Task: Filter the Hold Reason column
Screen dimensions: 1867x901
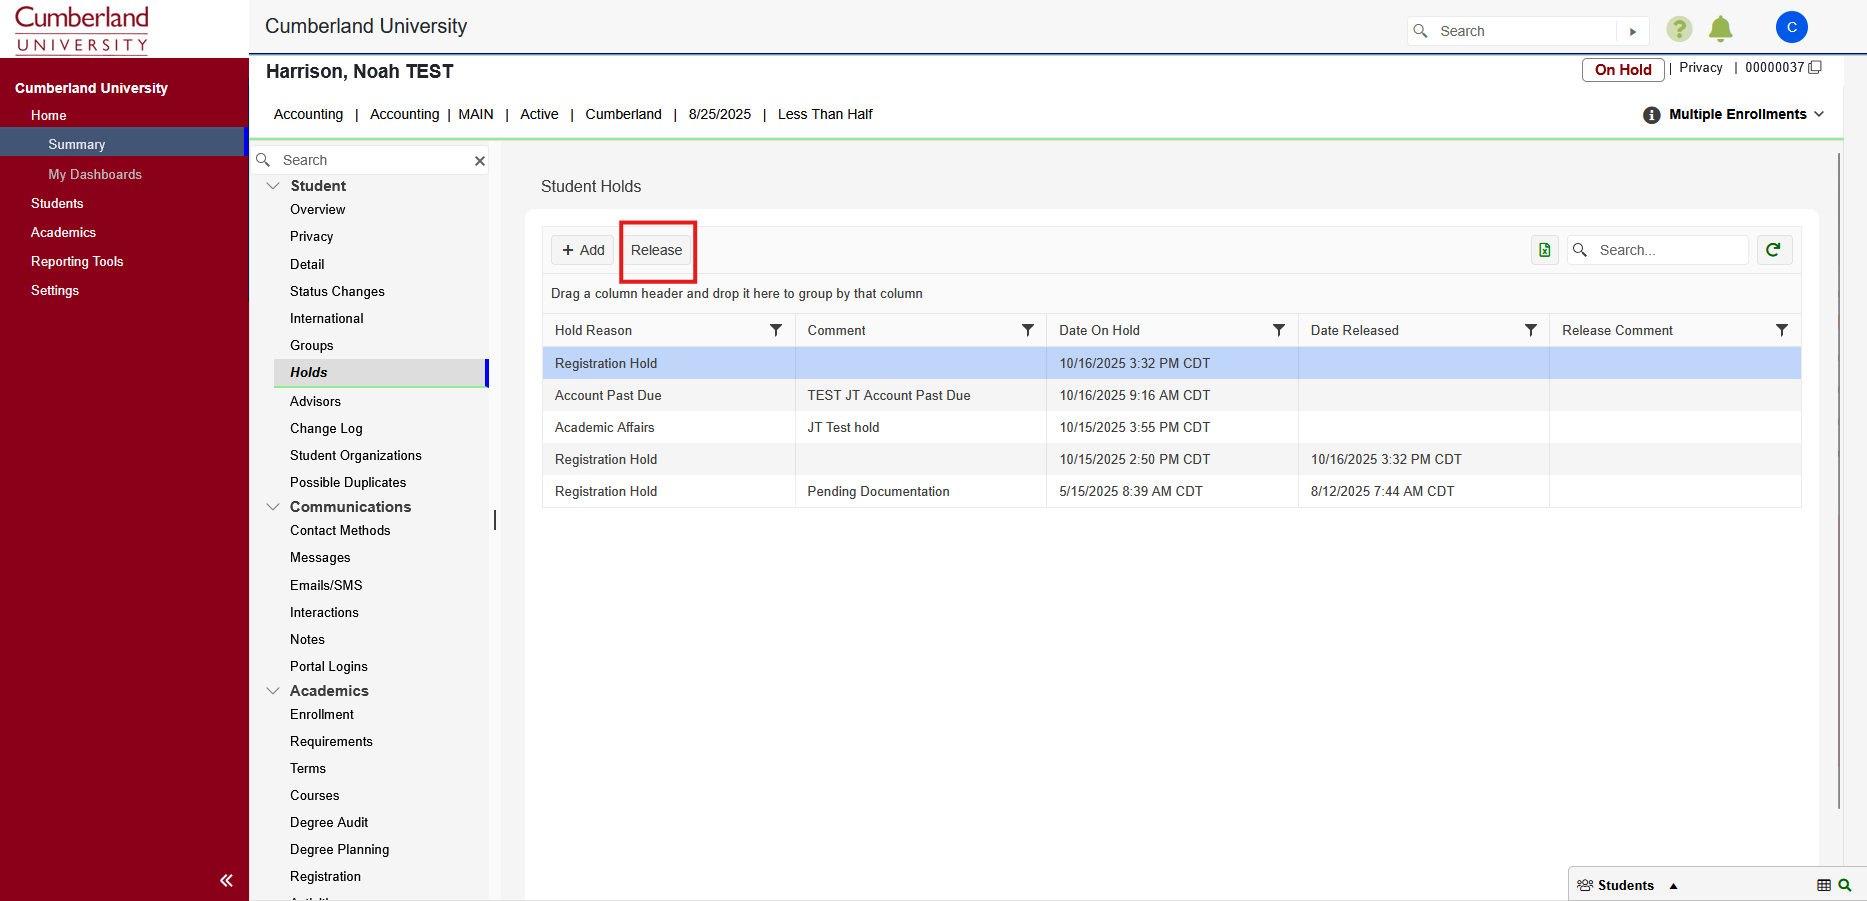Action: click(776, 330)
